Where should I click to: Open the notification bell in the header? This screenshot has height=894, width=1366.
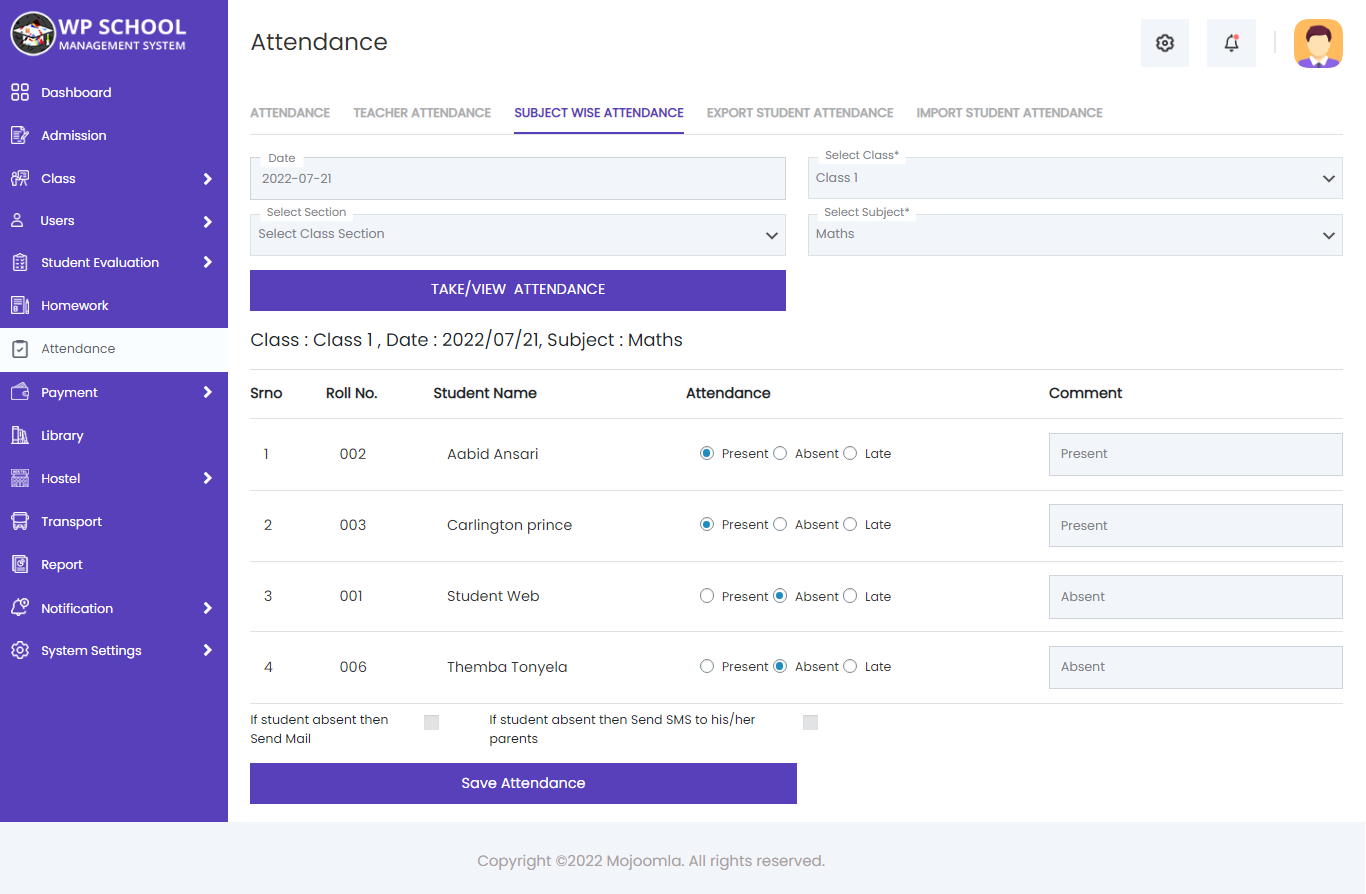click(1231, 42)
